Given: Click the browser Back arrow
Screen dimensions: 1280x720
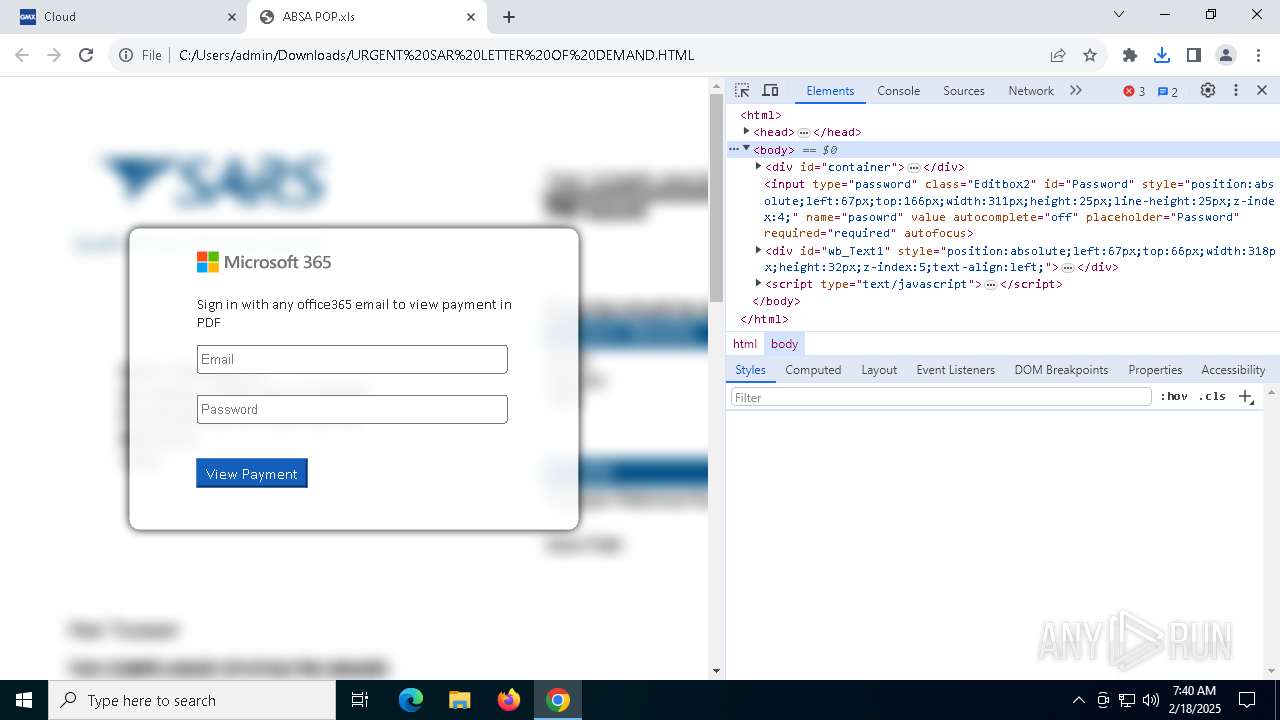Looking at the screenshot, I should 22,55.
